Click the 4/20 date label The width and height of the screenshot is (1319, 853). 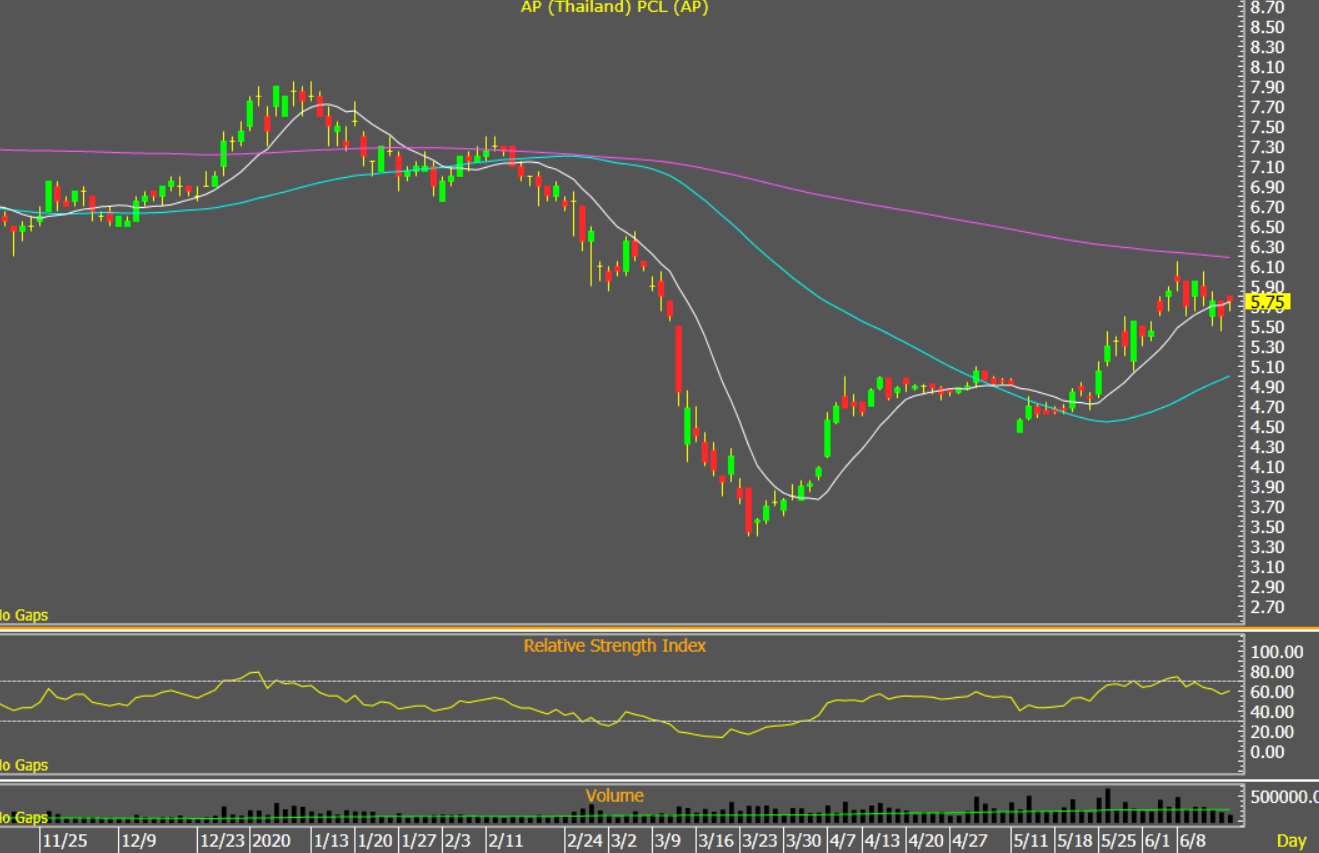click(927, 840)
